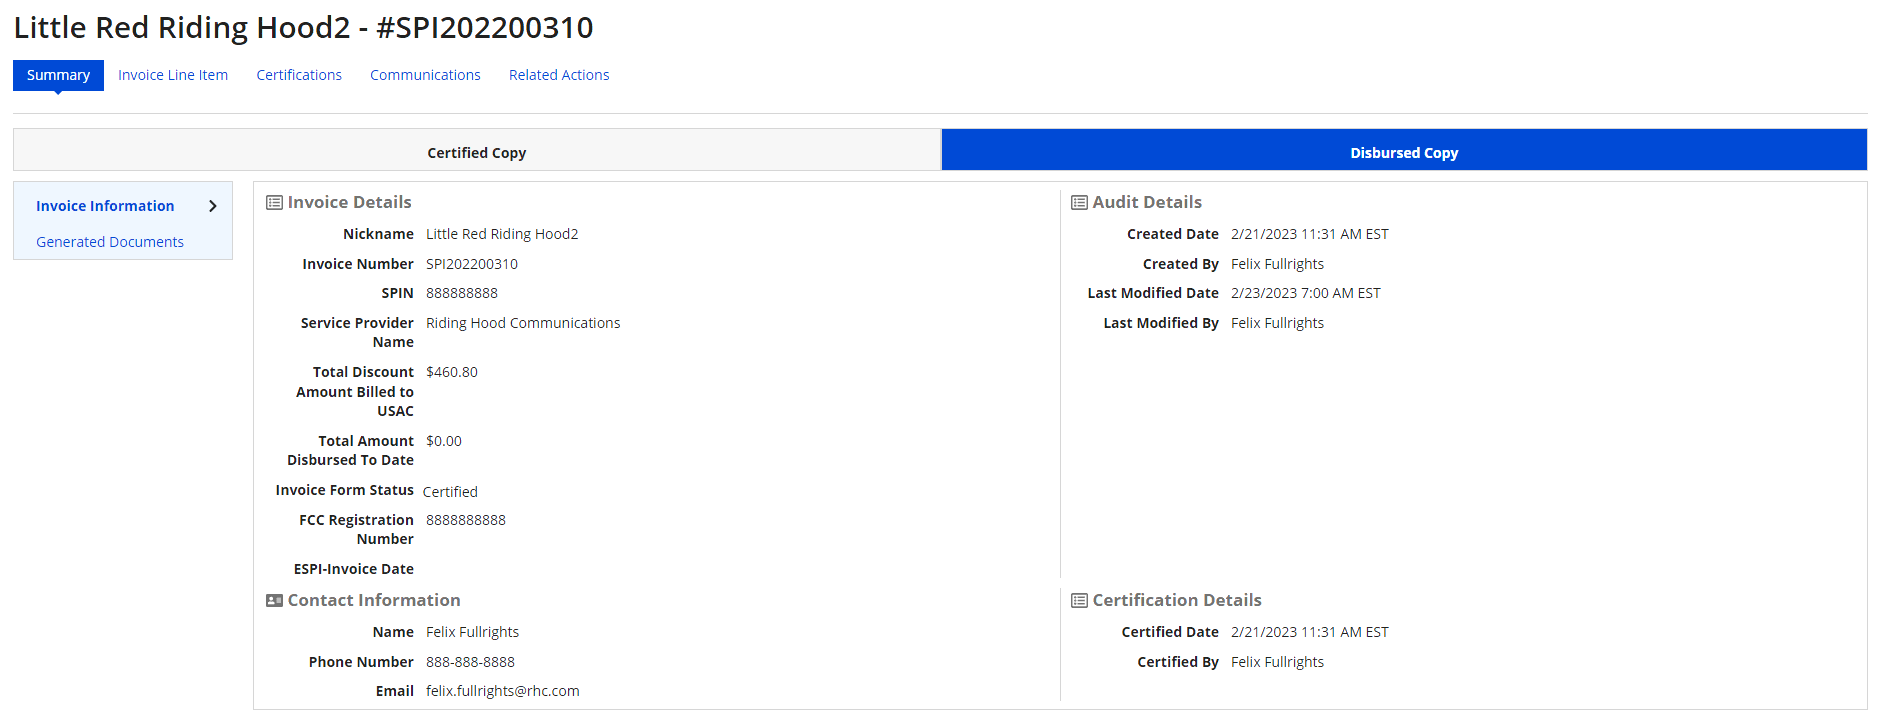The width and height of the screenshot is (1887, 719).
Task: Select the Certified Copy view
Action: point(477,152)
